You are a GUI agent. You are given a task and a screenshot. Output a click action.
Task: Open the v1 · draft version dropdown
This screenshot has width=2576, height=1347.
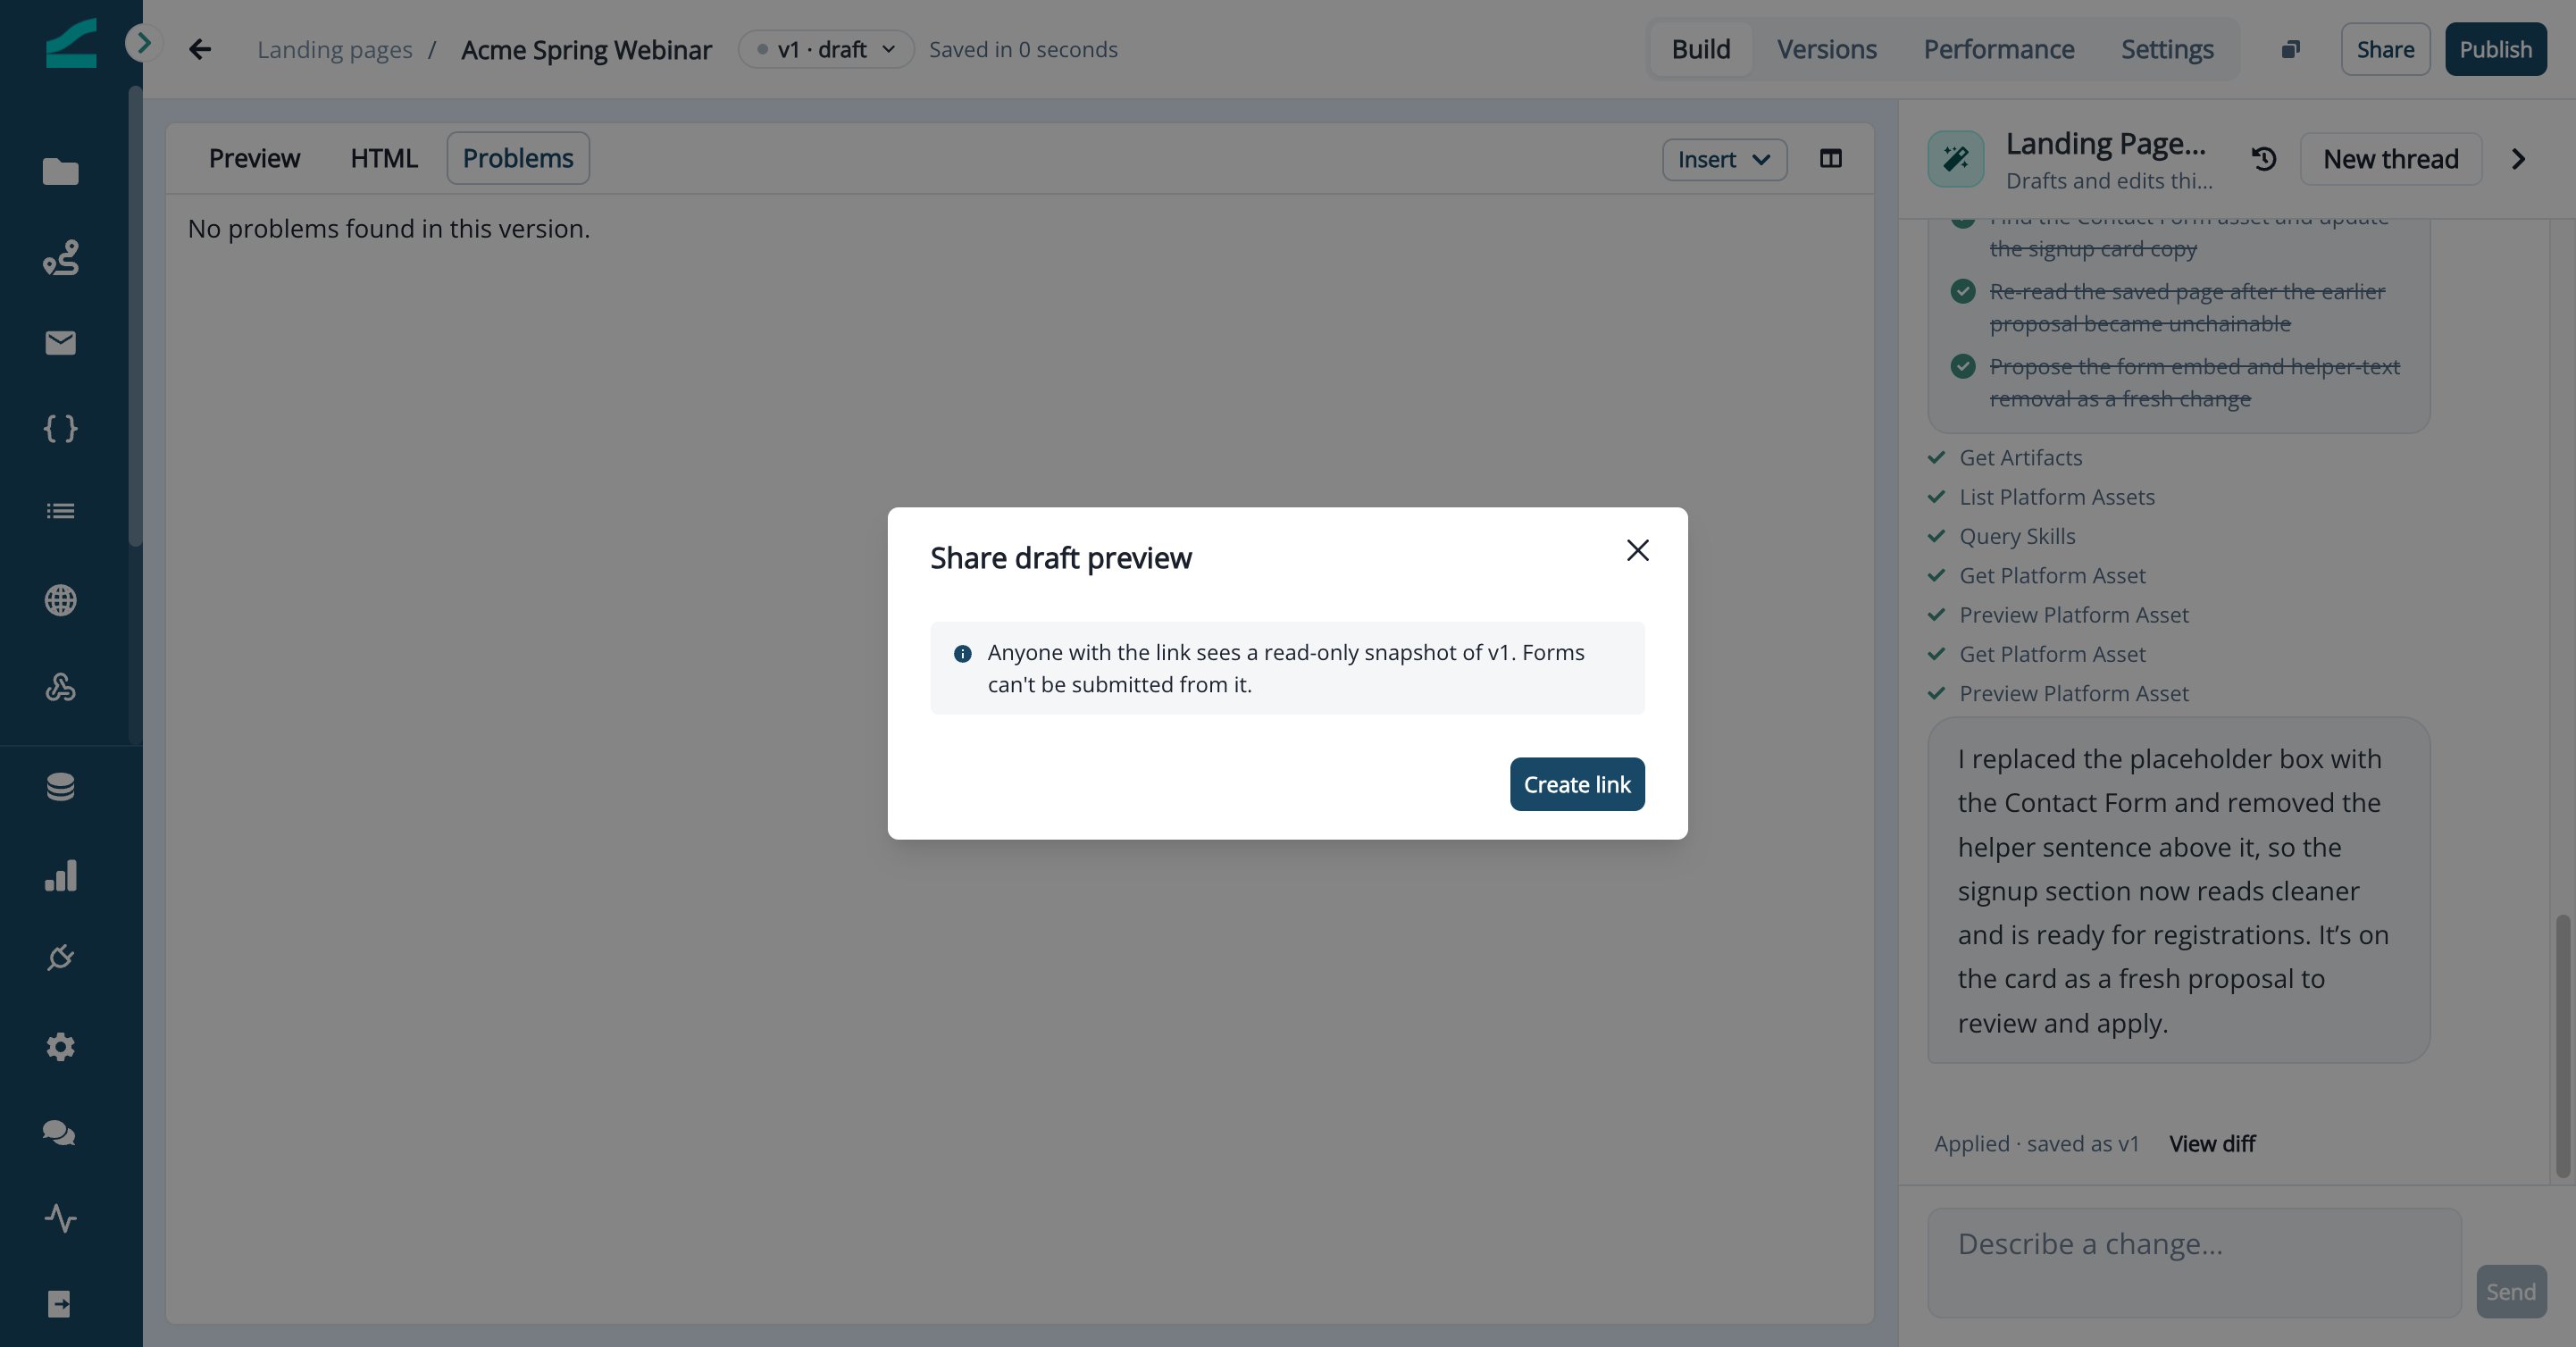tap(826, 49)
